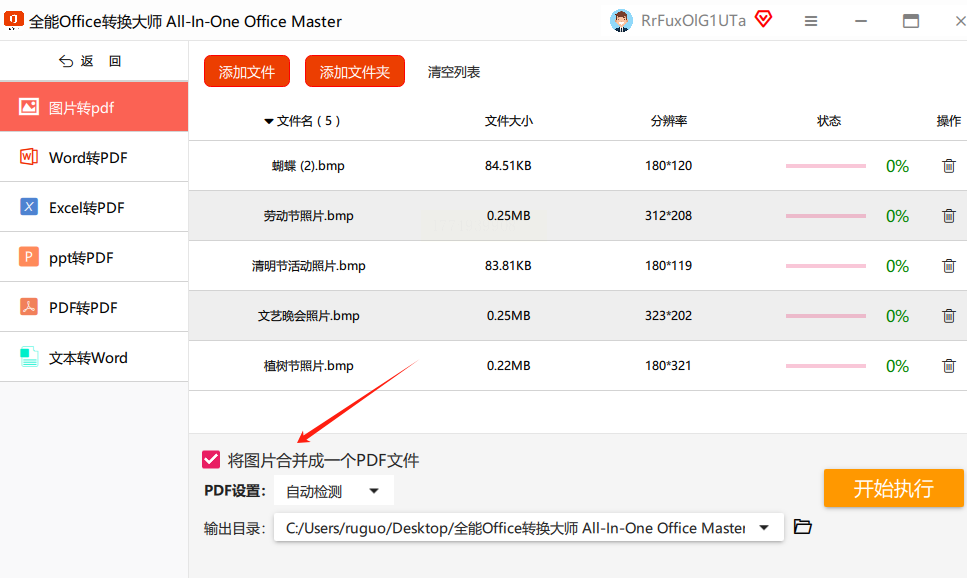Click the 添加文件夹 button

coord(355,72)
